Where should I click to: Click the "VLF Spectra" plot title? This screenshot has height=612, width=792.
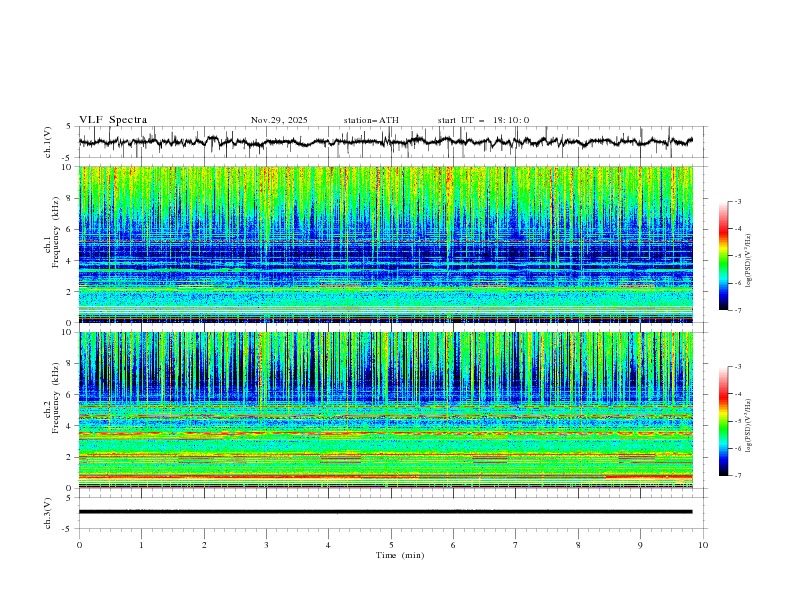[113, 120]
